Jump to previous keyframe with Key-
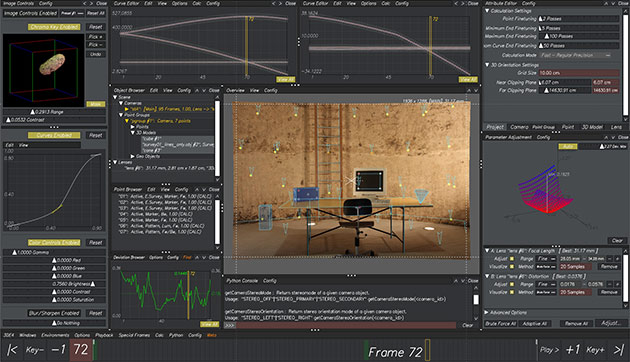Screen dimensions: 630x362 35,350
